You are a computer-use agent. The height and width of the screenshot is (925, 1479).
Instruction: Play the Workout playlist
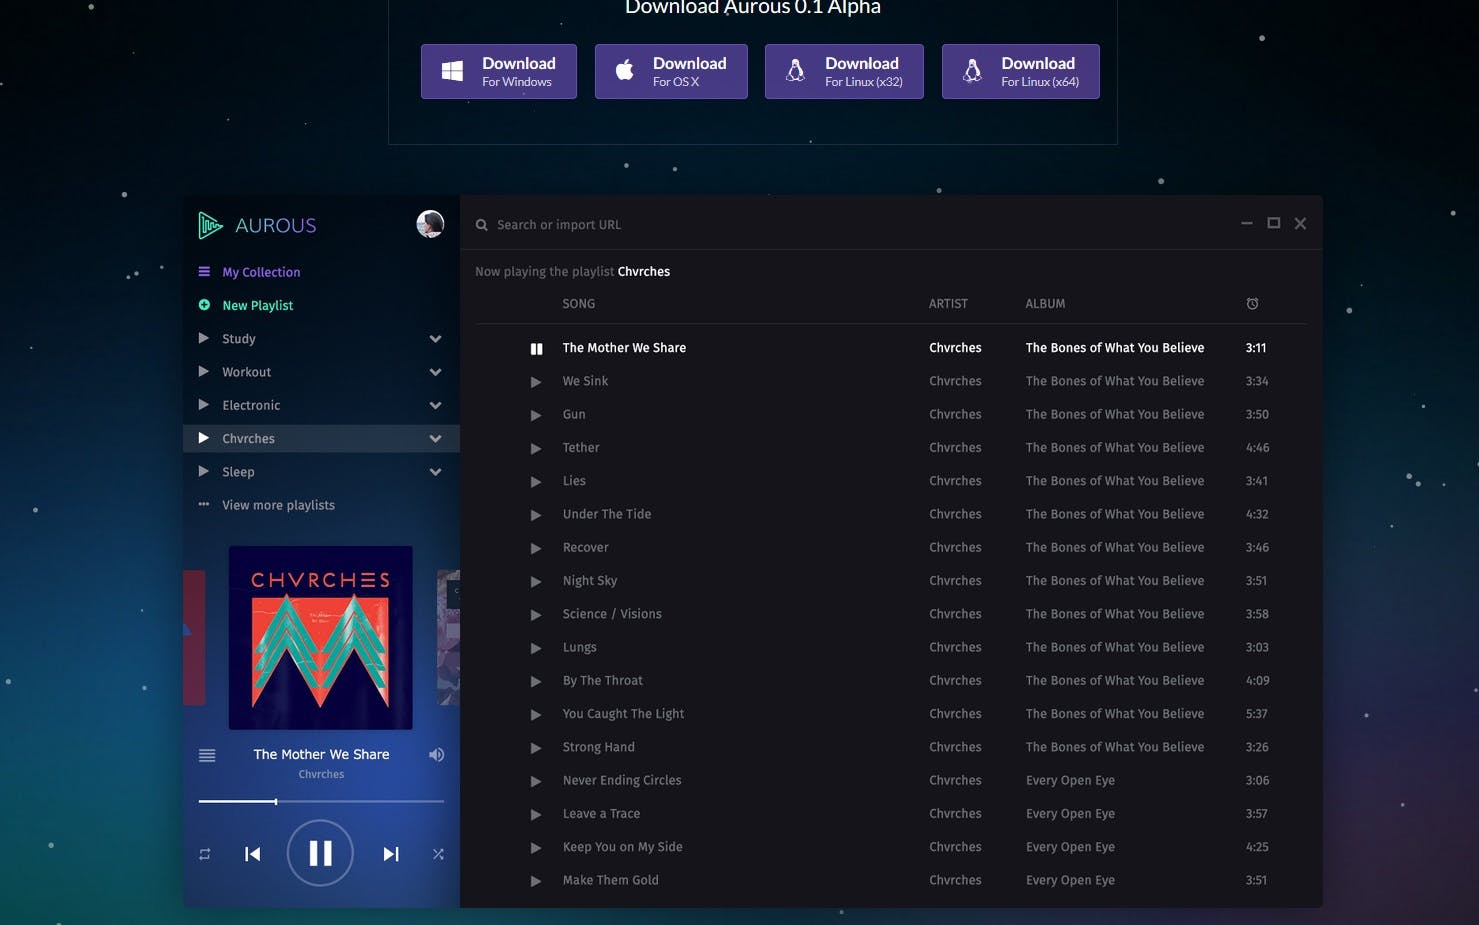(204, 371)
